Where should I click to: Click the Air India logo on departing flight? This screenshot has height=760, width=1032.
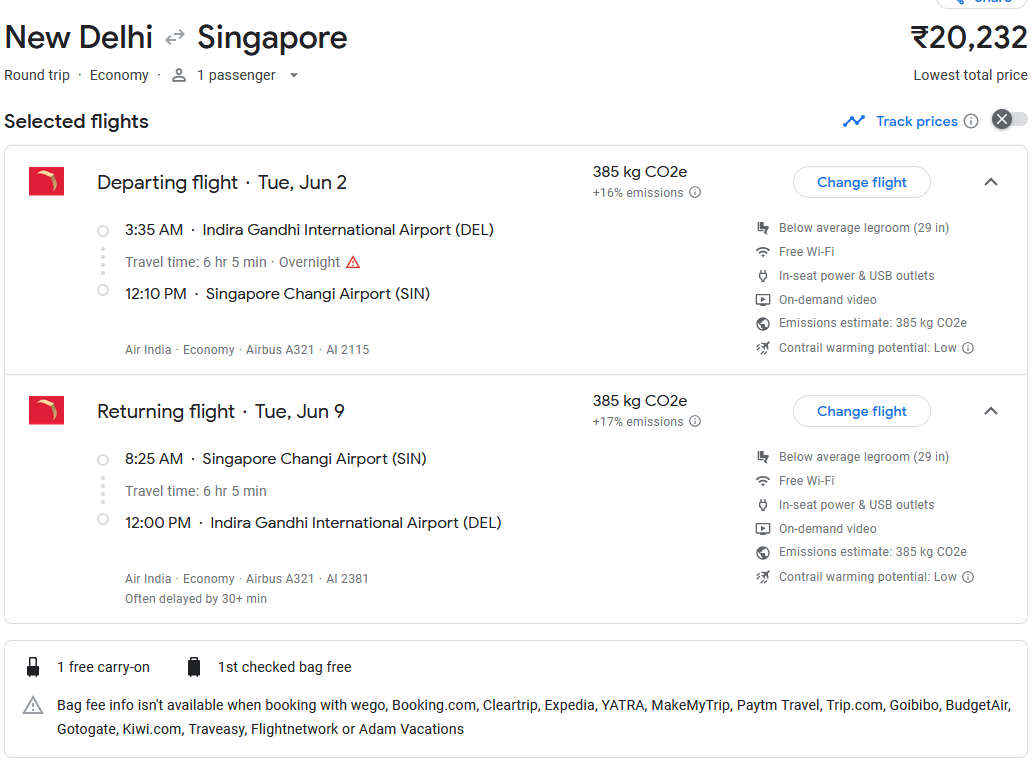[x=46, y=182]
